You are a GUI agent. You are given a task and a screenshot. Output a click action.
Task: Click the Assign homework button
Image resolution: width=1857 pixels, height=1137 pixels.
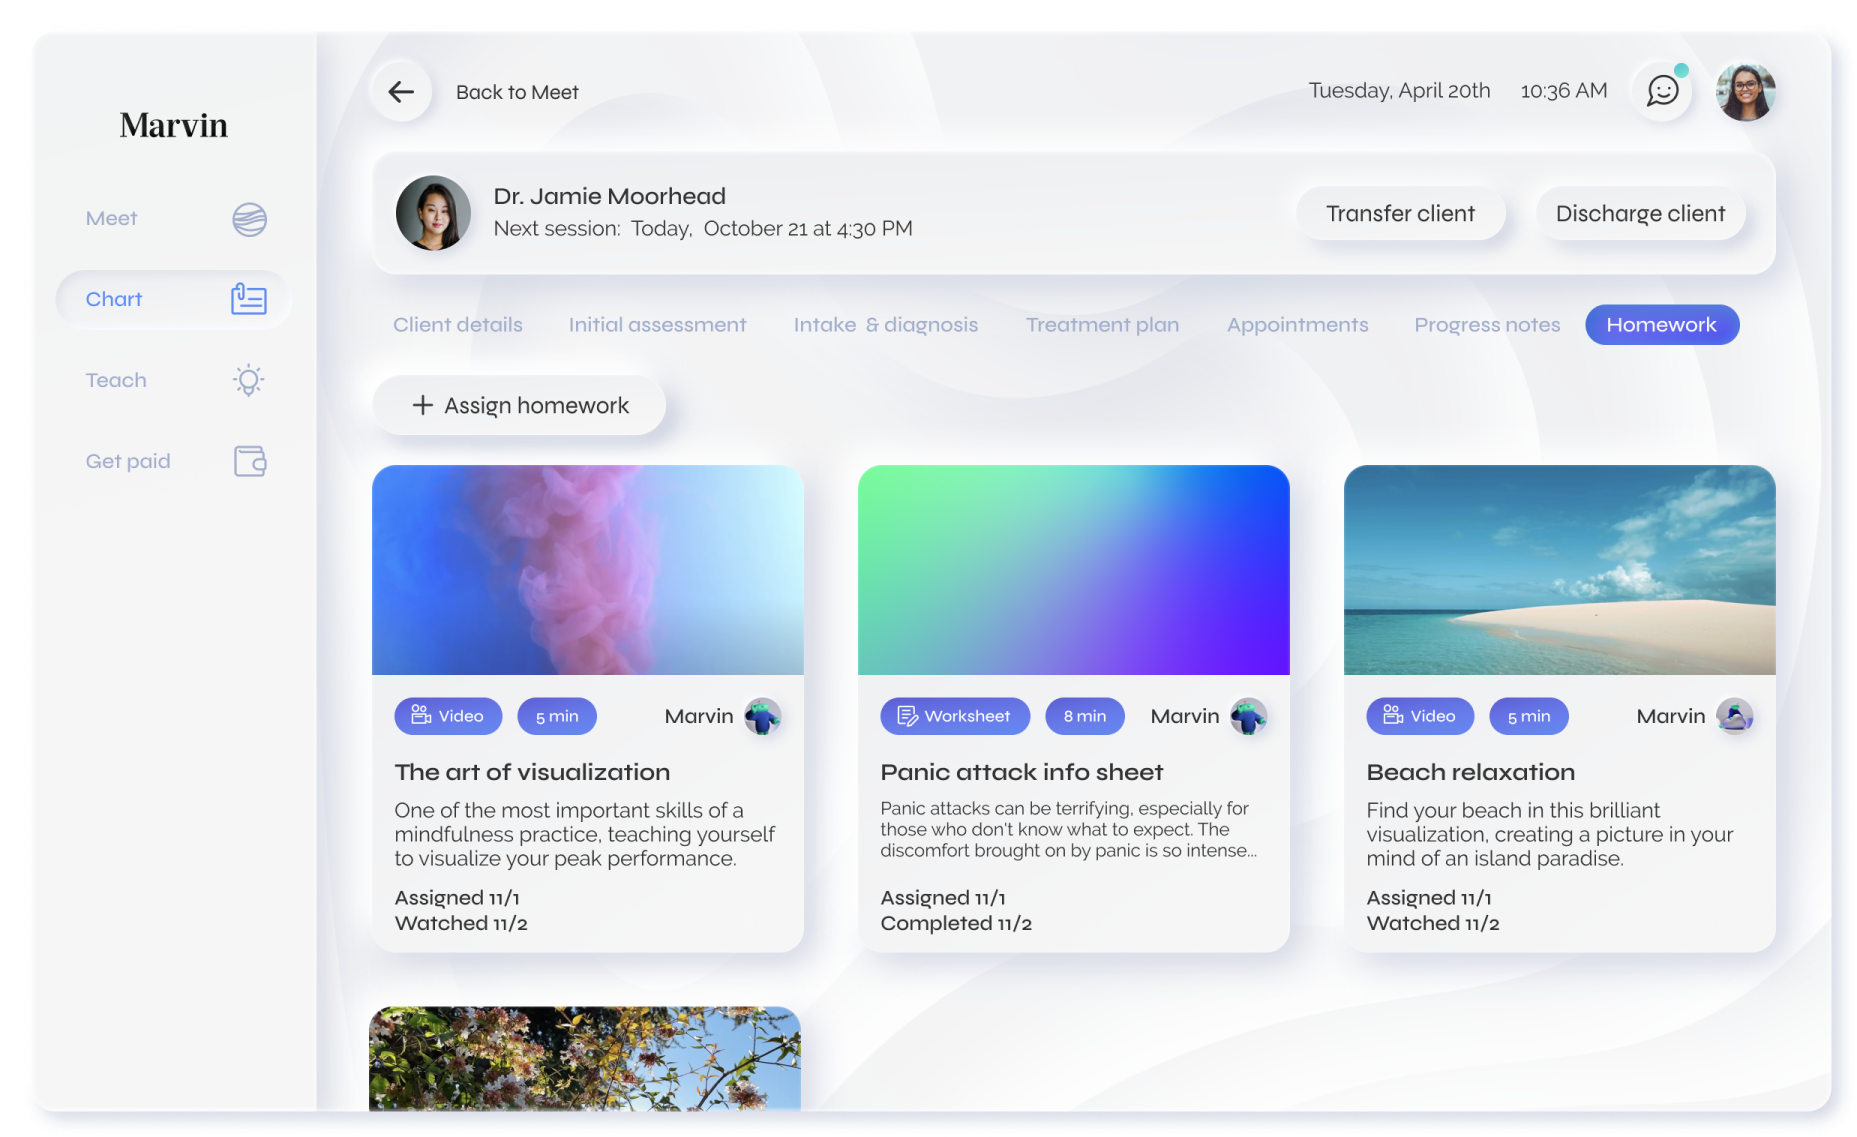click(519, 405)
